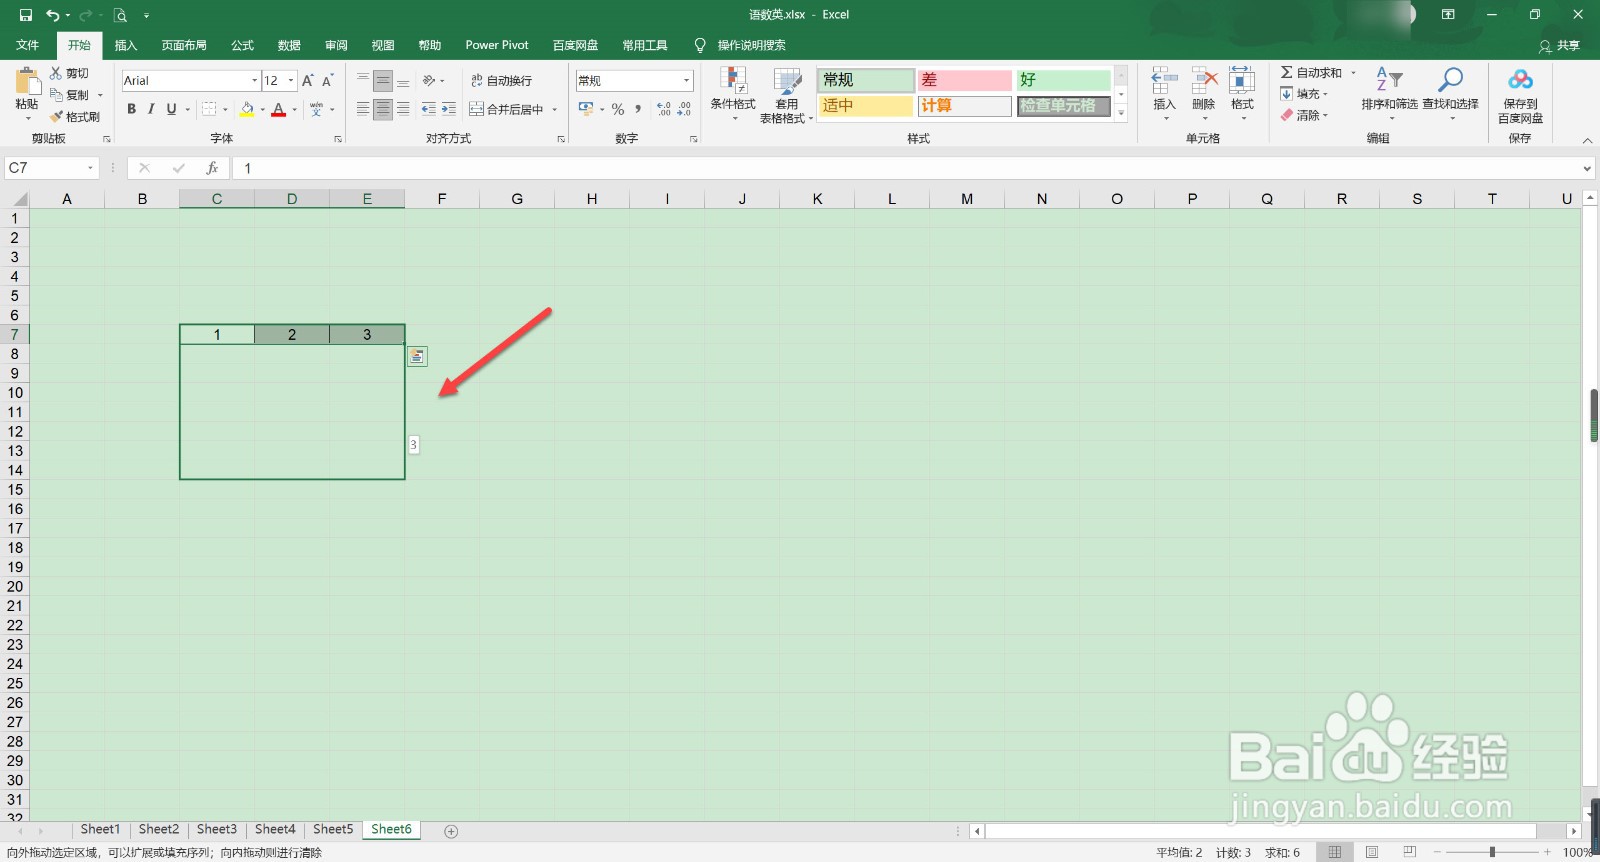
Task: Click the percent style icon
Action: click(x=618, y=109)
